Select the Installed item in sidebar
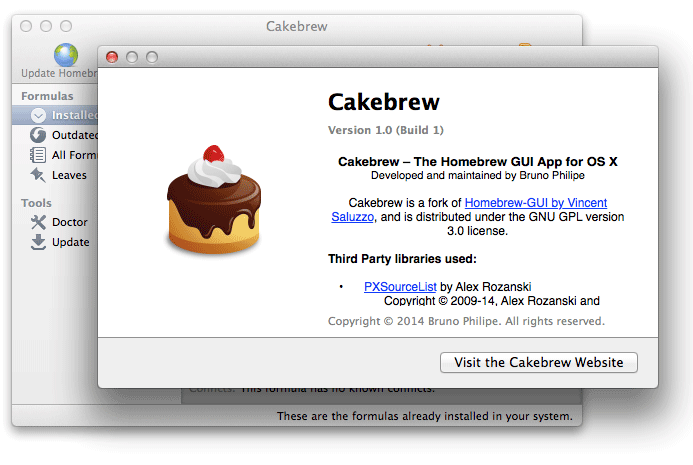This screenshot has height=465, width=693. (x=54, y=115)
